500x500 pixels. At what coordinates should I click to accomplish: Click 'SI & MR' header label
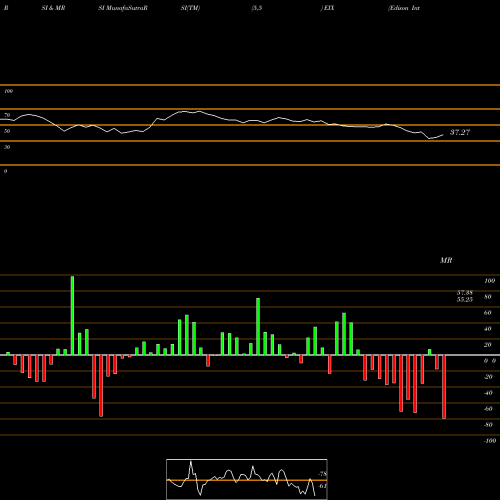53,8
